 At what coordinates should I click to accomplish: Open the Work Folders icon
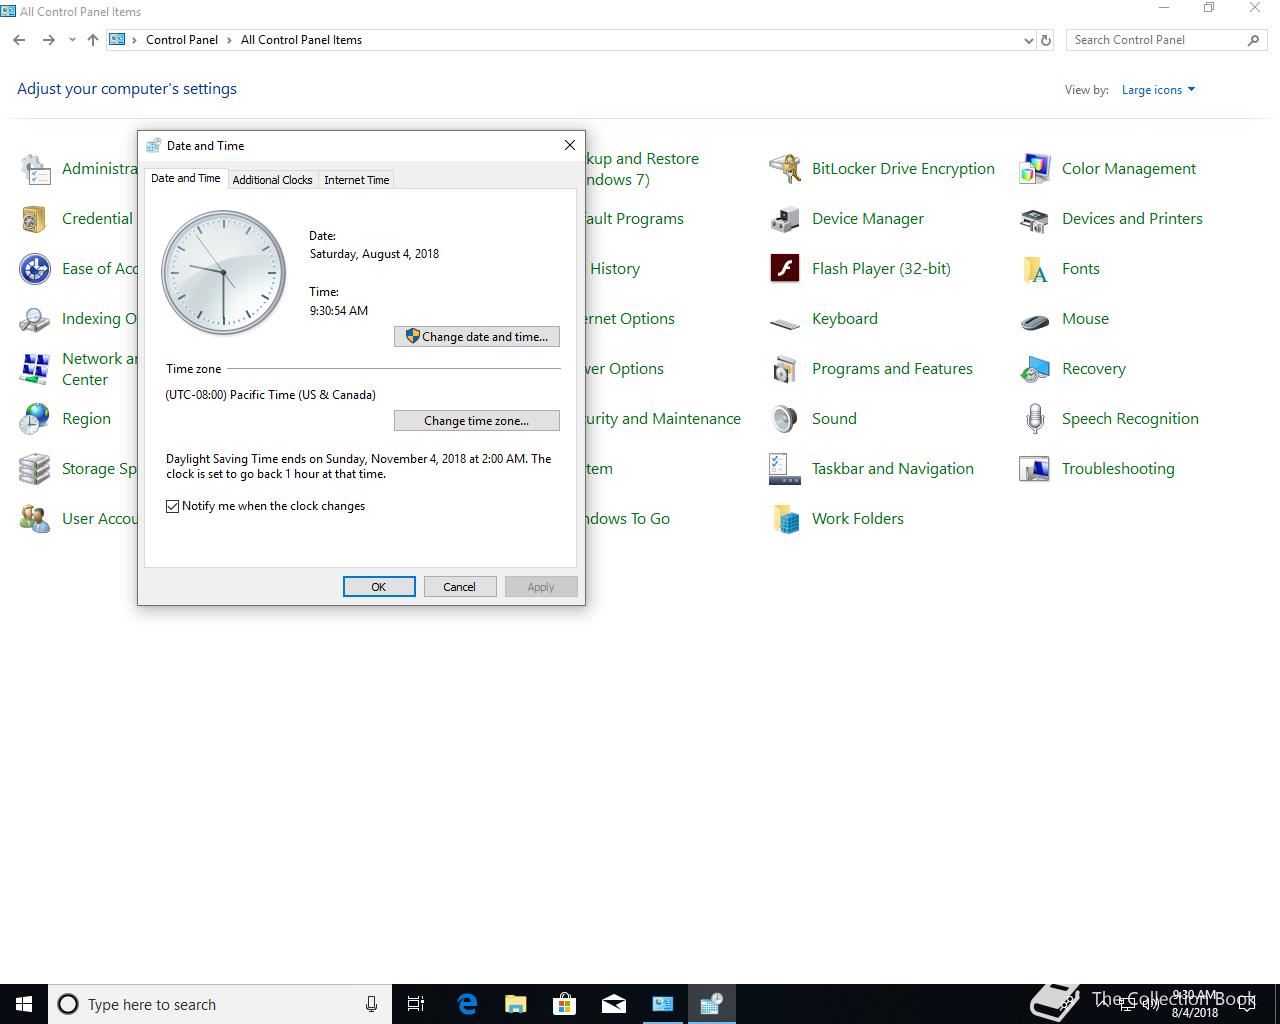[x=785, y=519]
